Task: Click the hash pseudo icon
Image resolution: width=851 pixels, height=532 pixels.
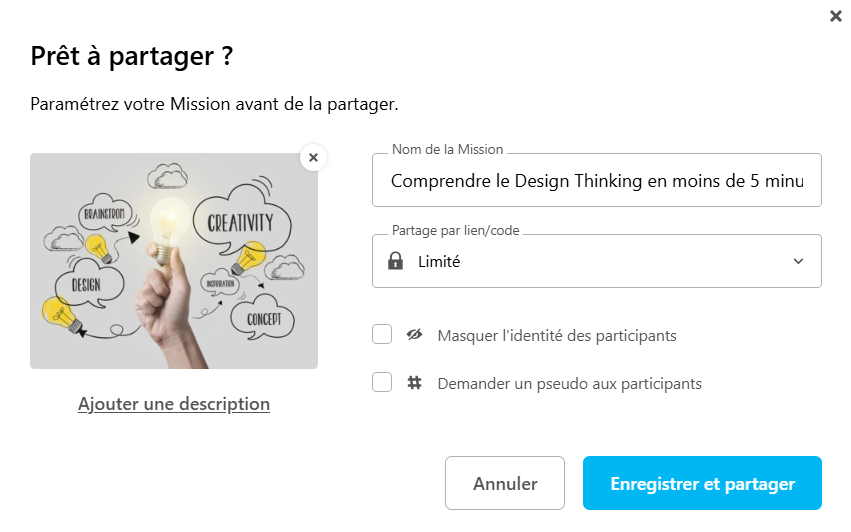Action: tap(414, 382)
